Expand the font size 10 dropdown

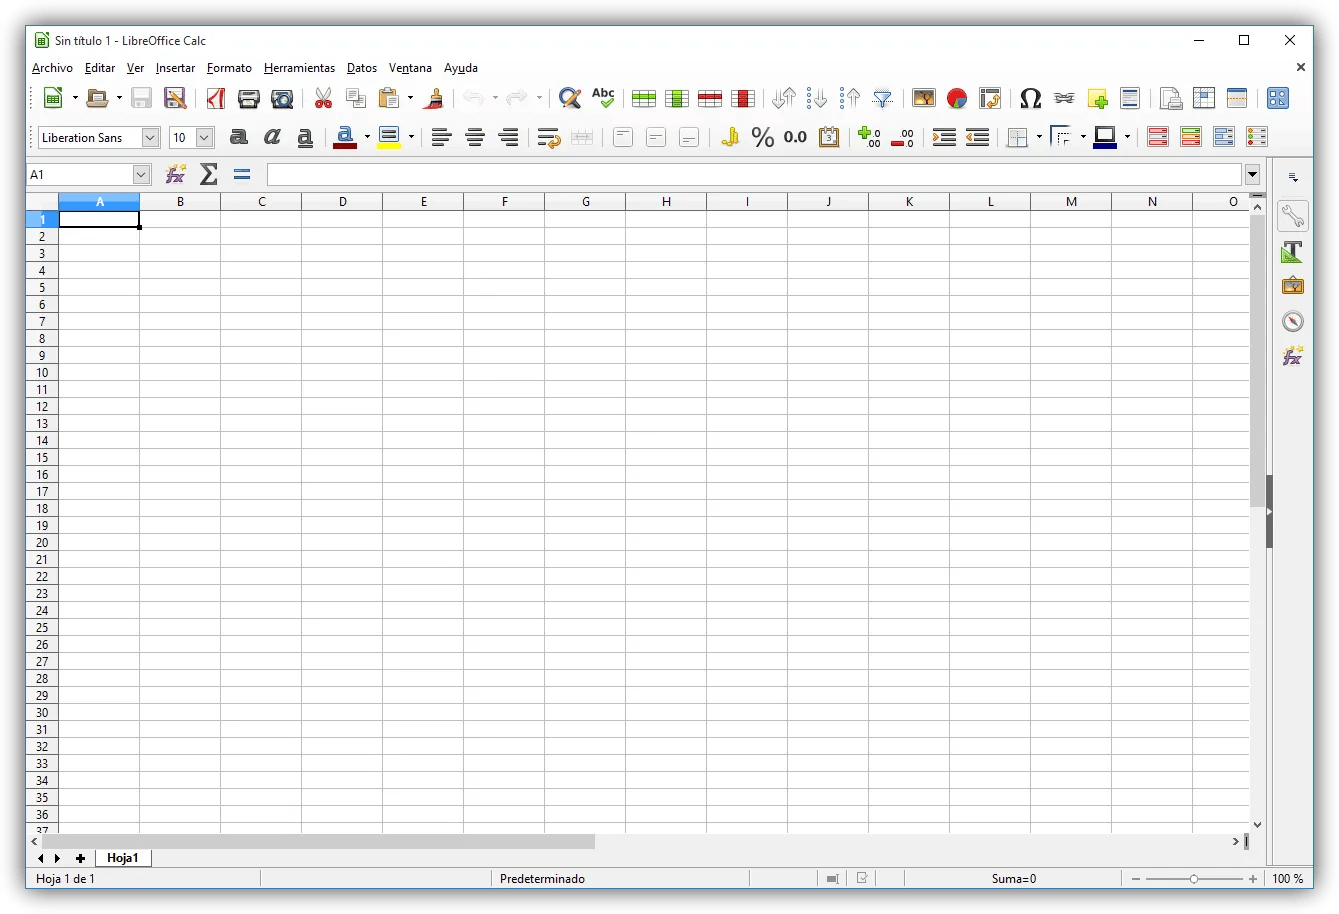[x=204, y=137]
